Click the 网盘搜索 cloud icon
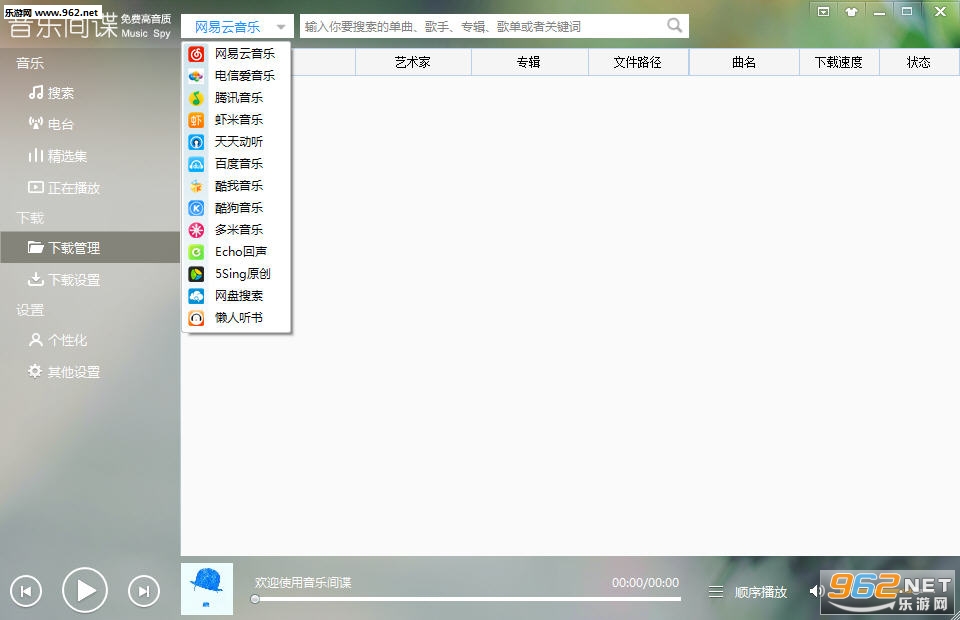The height and width of the screenshot is (620, 960). point(196,296)
